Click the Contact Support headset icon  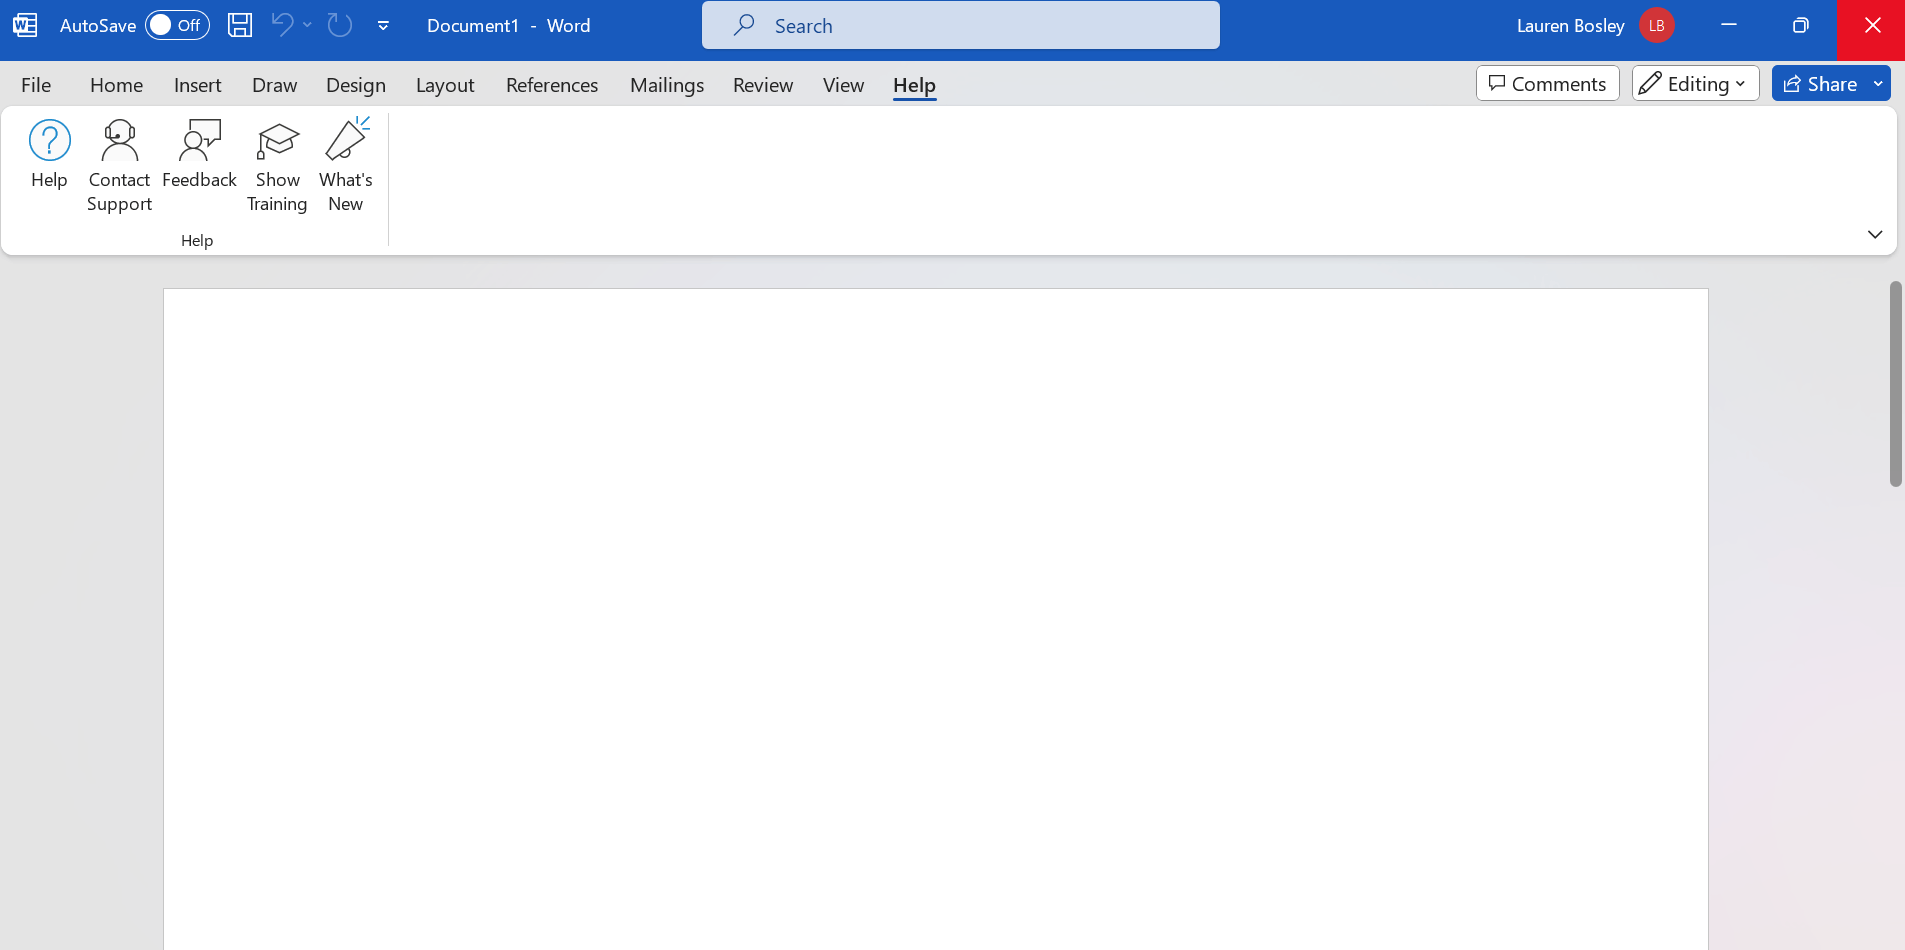click(x=119, y=141)
